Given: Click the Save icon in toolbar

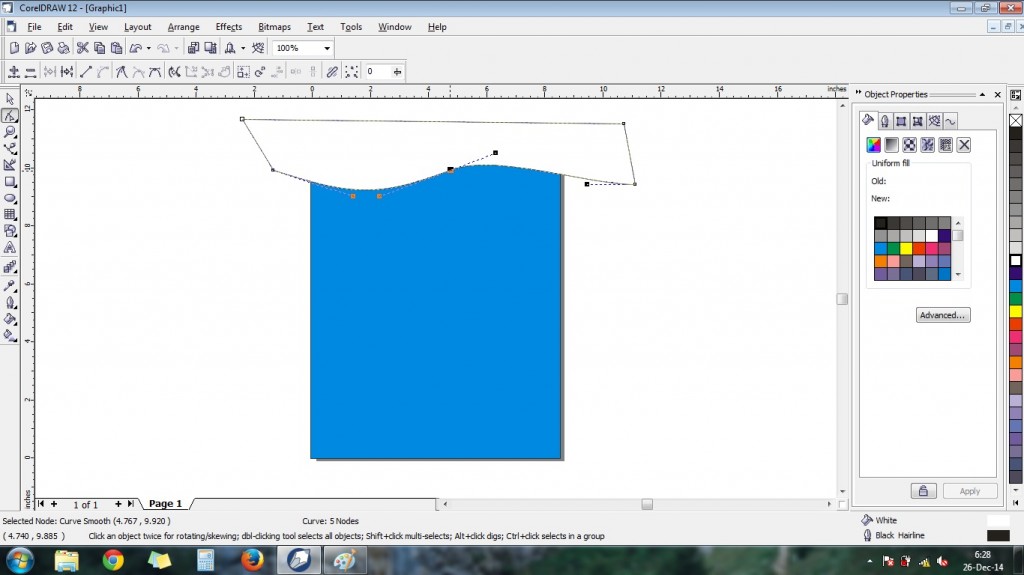Looking at the screenshot, I should (x=47, y=48).
